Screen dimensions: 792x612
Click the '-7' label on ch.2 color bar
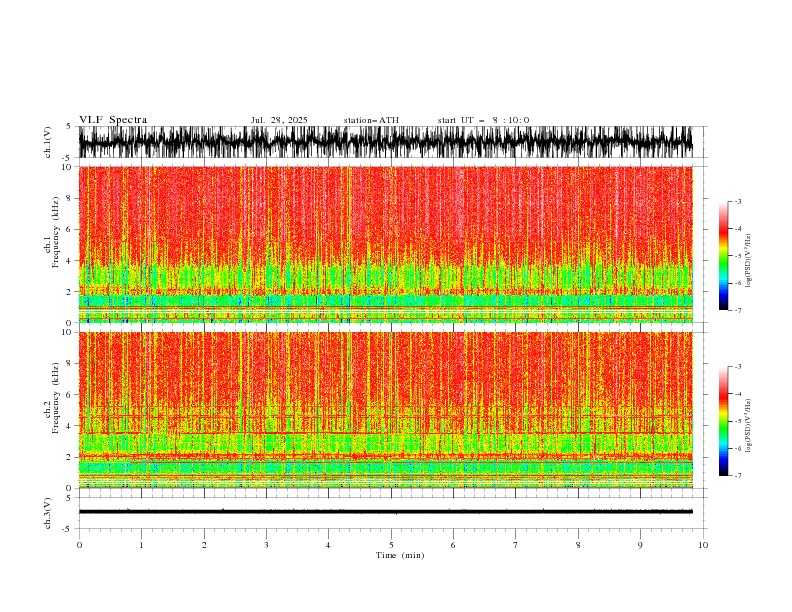(x=737, y=476)
